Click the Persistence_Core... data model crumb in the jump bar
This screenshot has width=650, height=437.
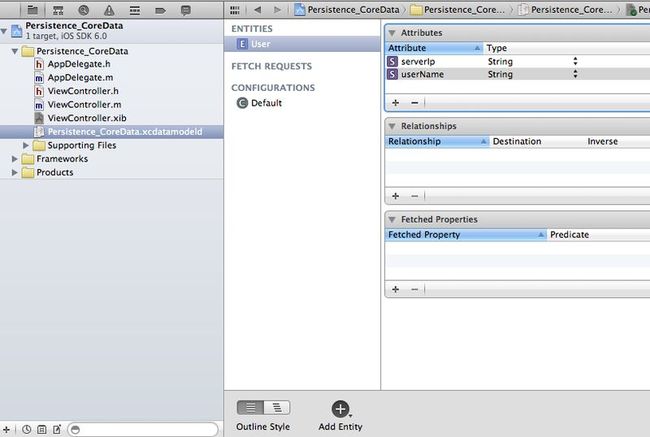pos(565,10)
